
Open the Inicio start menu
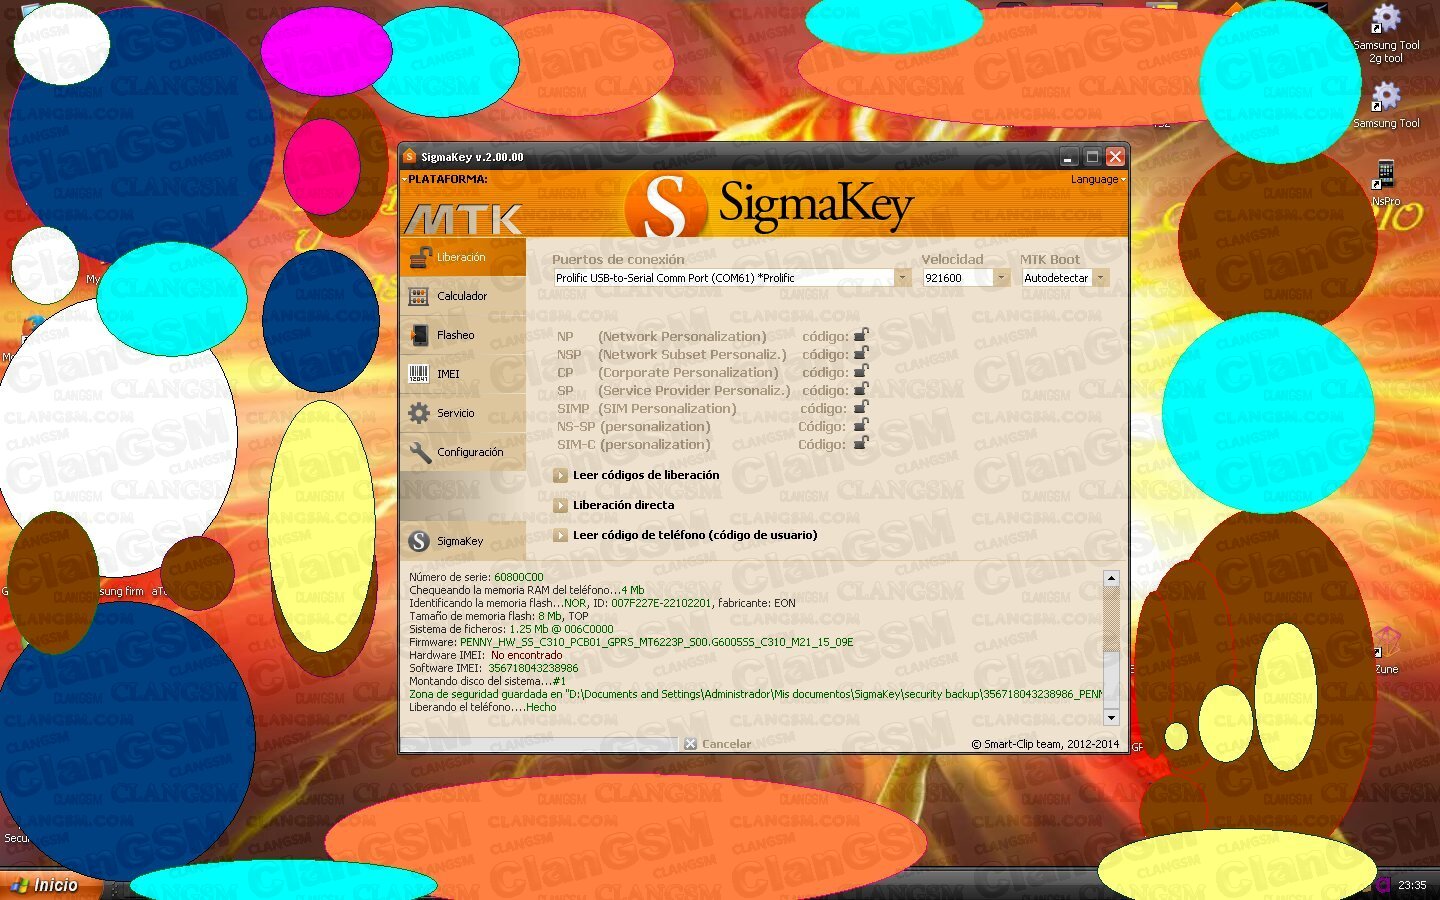click(x=50, y=886)
